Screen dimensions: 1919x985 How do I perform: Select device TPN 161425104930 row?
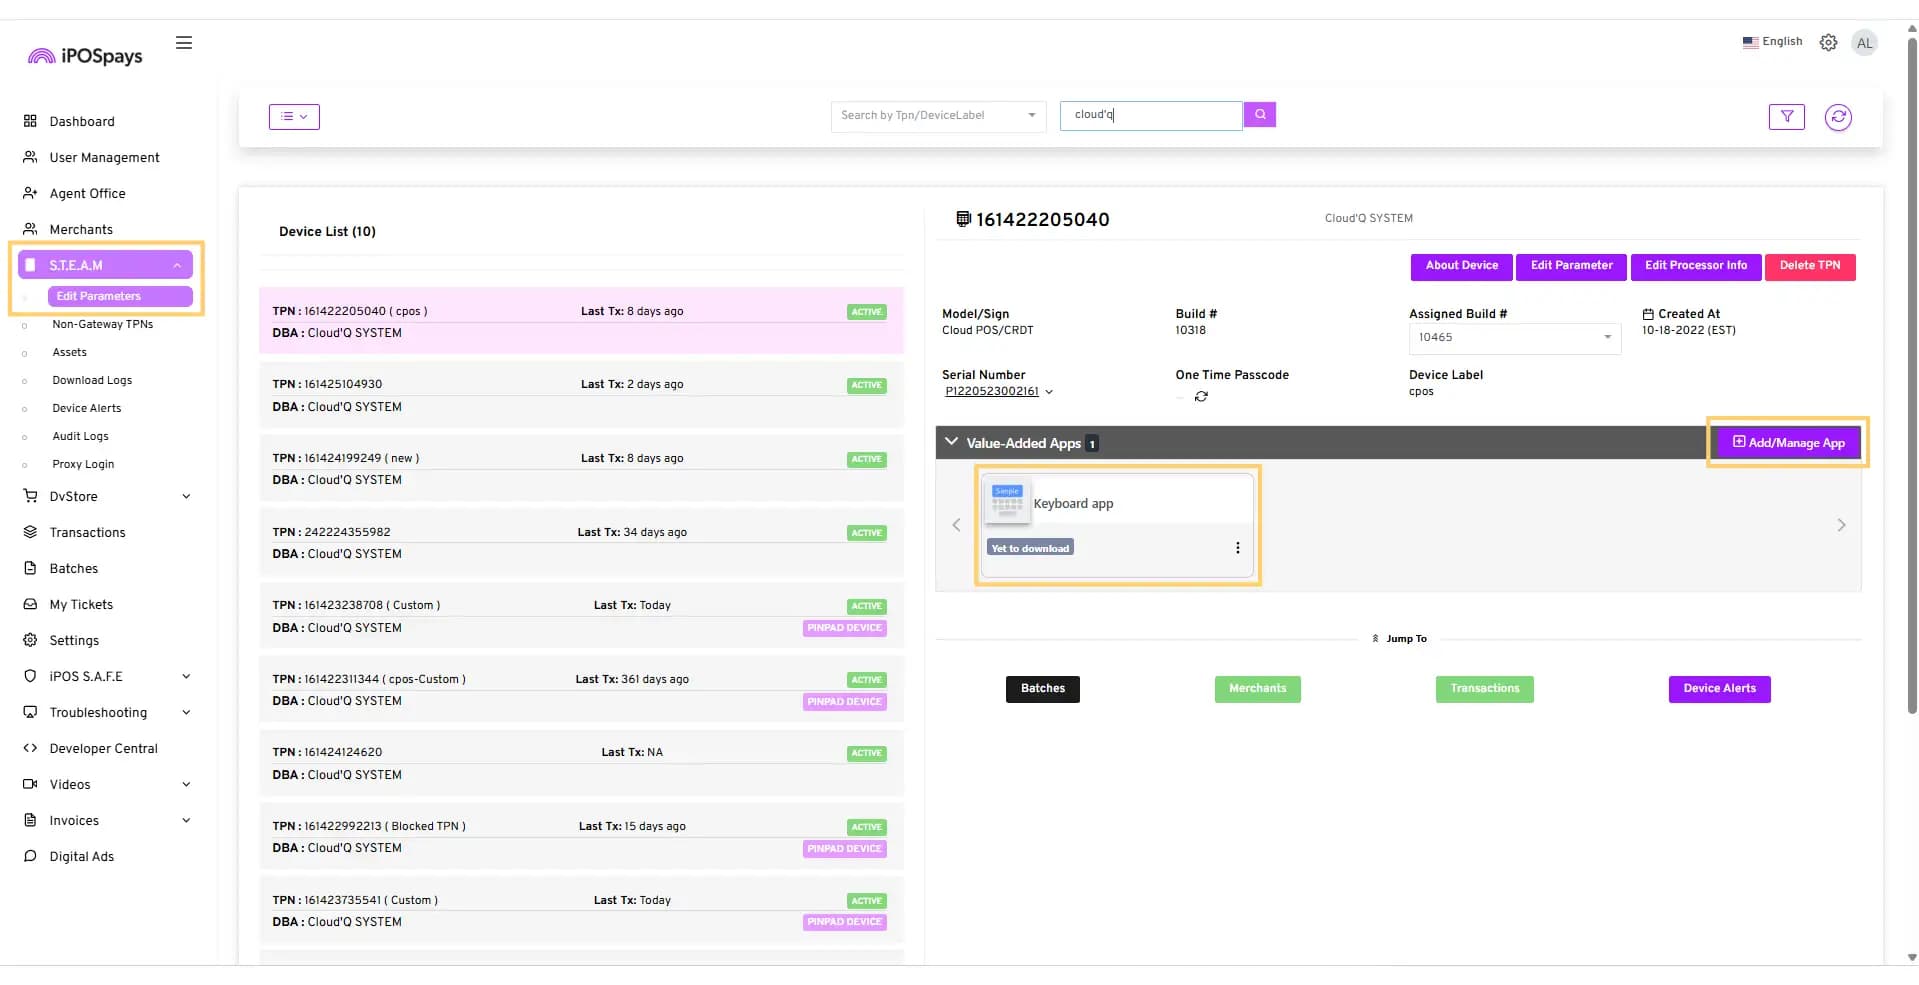point(581,395)
